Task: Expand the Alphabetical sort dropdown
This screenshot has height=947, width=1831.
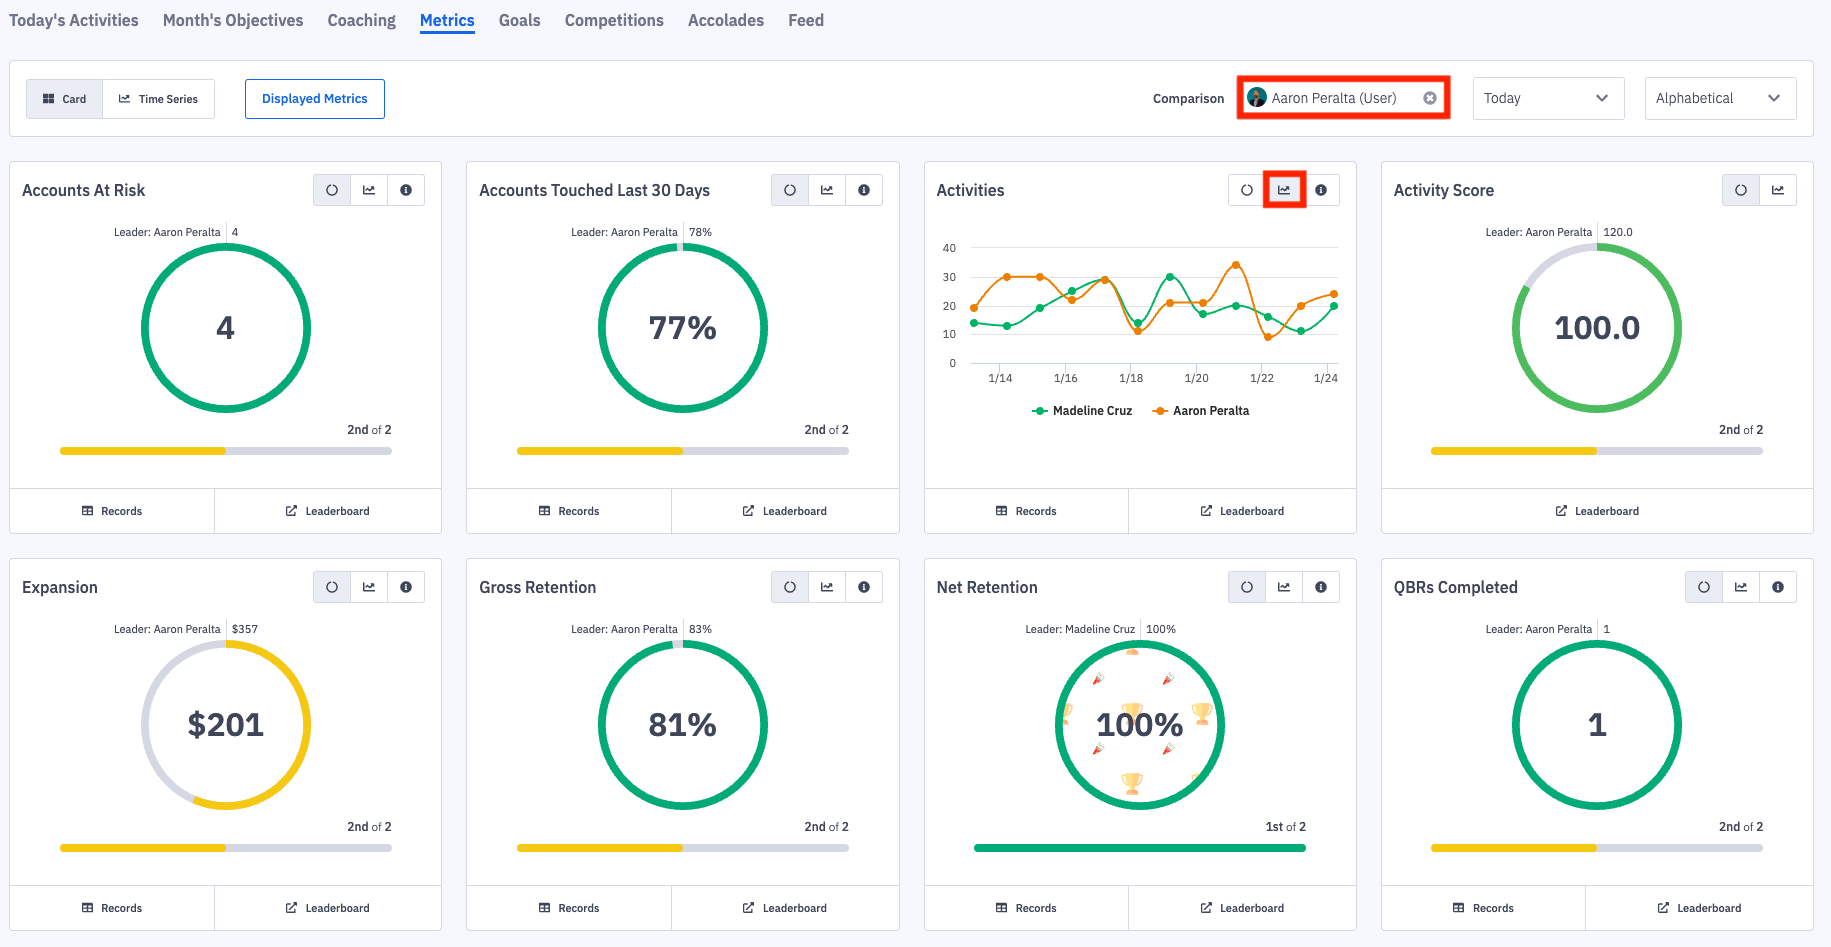Action: click(x=1719, y=98)
